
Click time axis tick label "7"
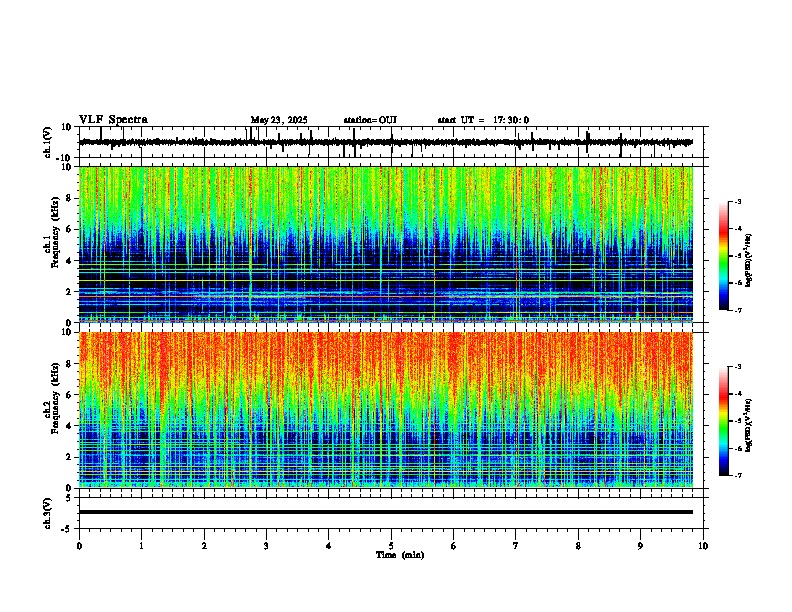click(516, 546)
